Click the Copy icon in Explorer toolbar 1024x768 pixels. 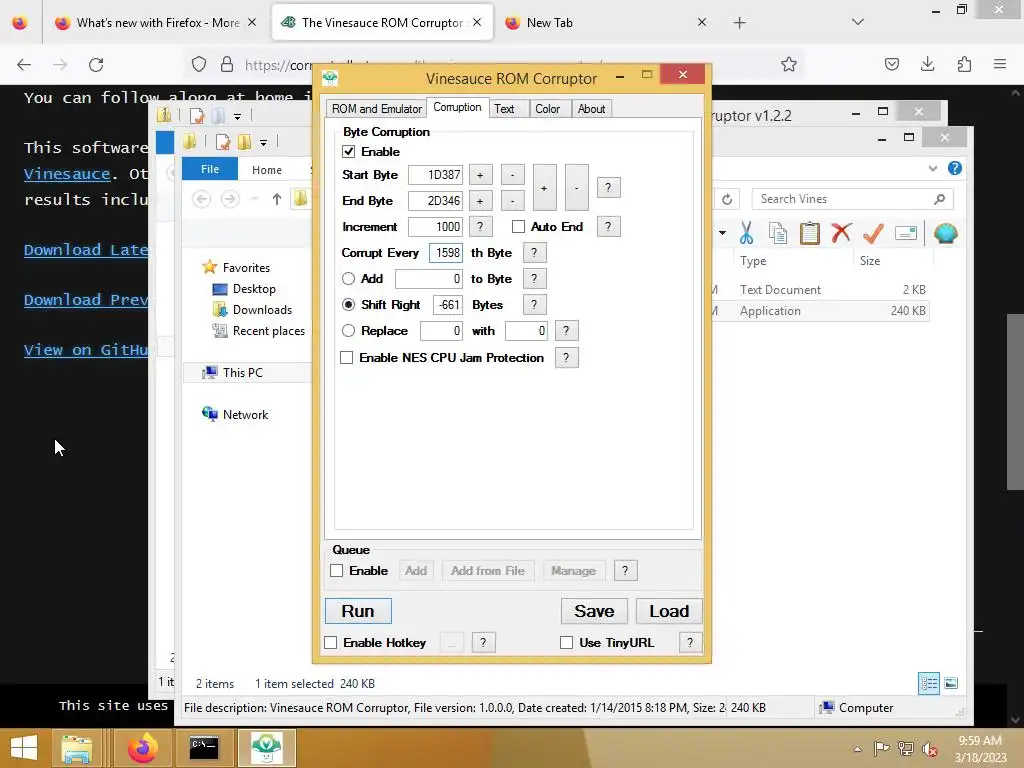click(x=777, y=233)
